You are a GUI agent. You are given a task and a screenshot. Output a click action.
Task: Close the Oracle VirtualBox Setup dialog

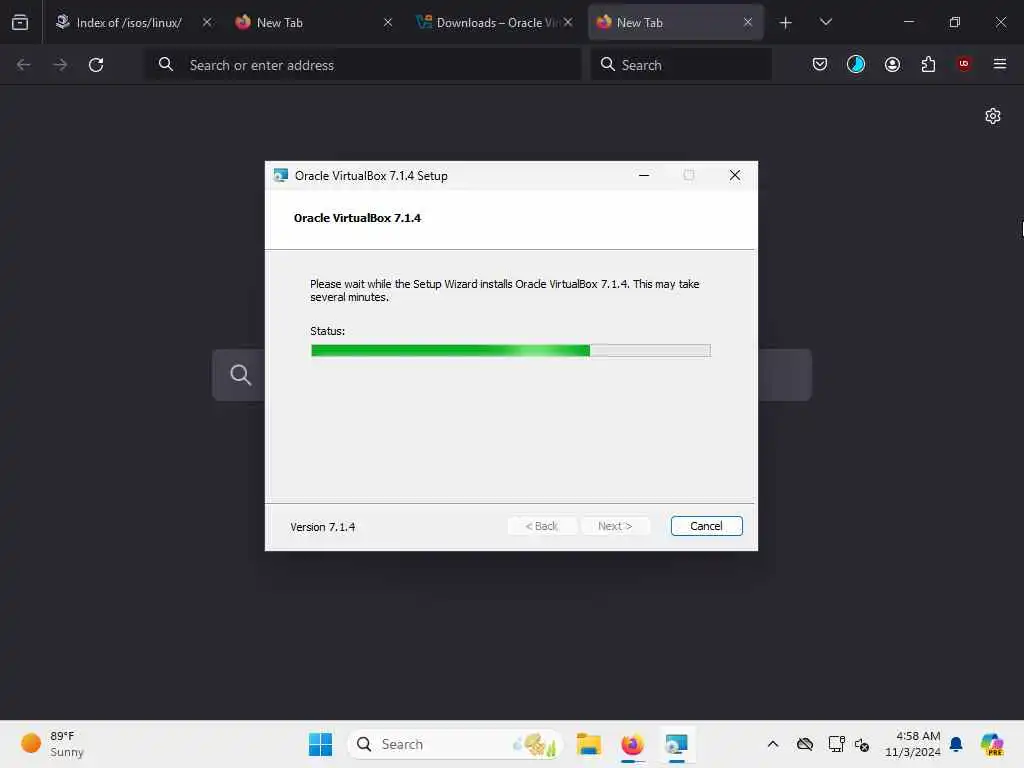click(735, 175)
